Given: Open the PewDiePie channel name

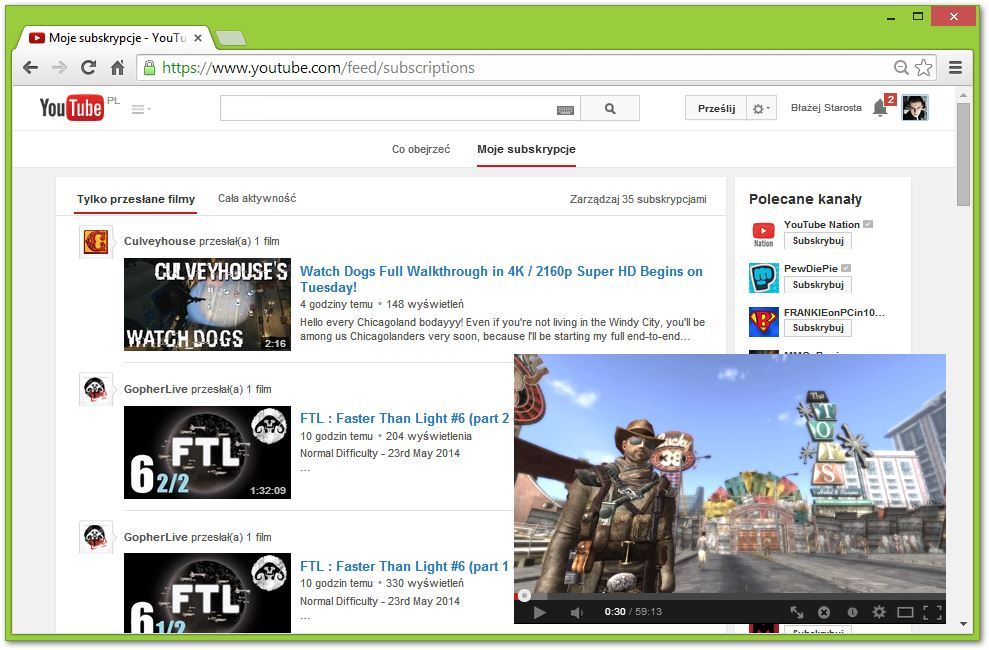Looking at the screenshot, I should tap(811, 269).
